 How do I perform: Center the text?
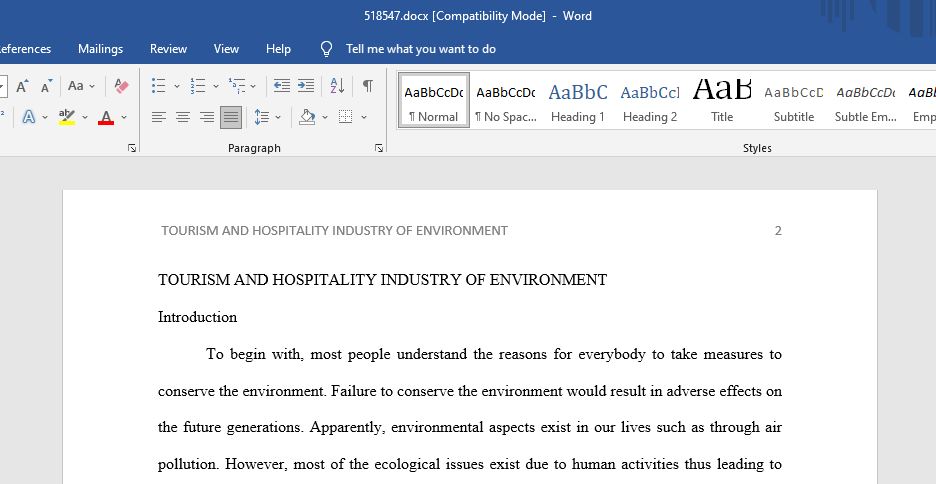(183, 117)
